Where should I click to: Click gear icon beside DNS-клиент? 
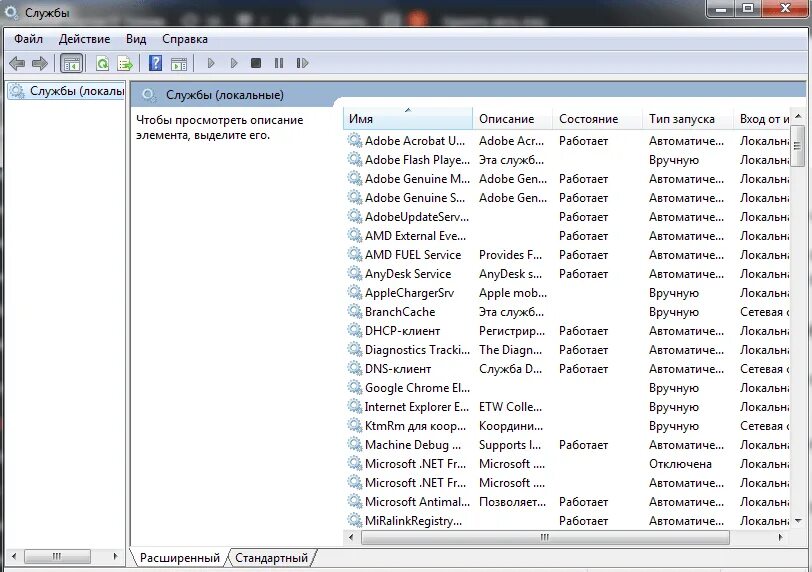pyautogui.click(x=355, y=369)
